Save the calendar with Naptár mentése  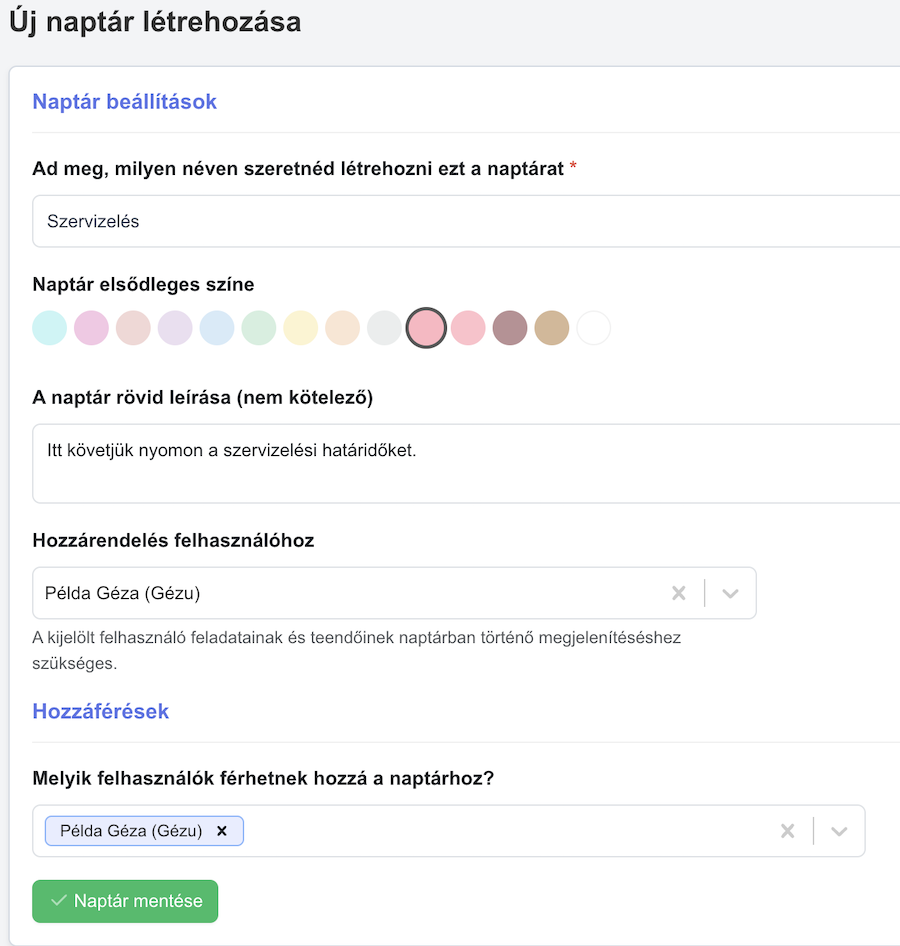[x=125, y=901]
